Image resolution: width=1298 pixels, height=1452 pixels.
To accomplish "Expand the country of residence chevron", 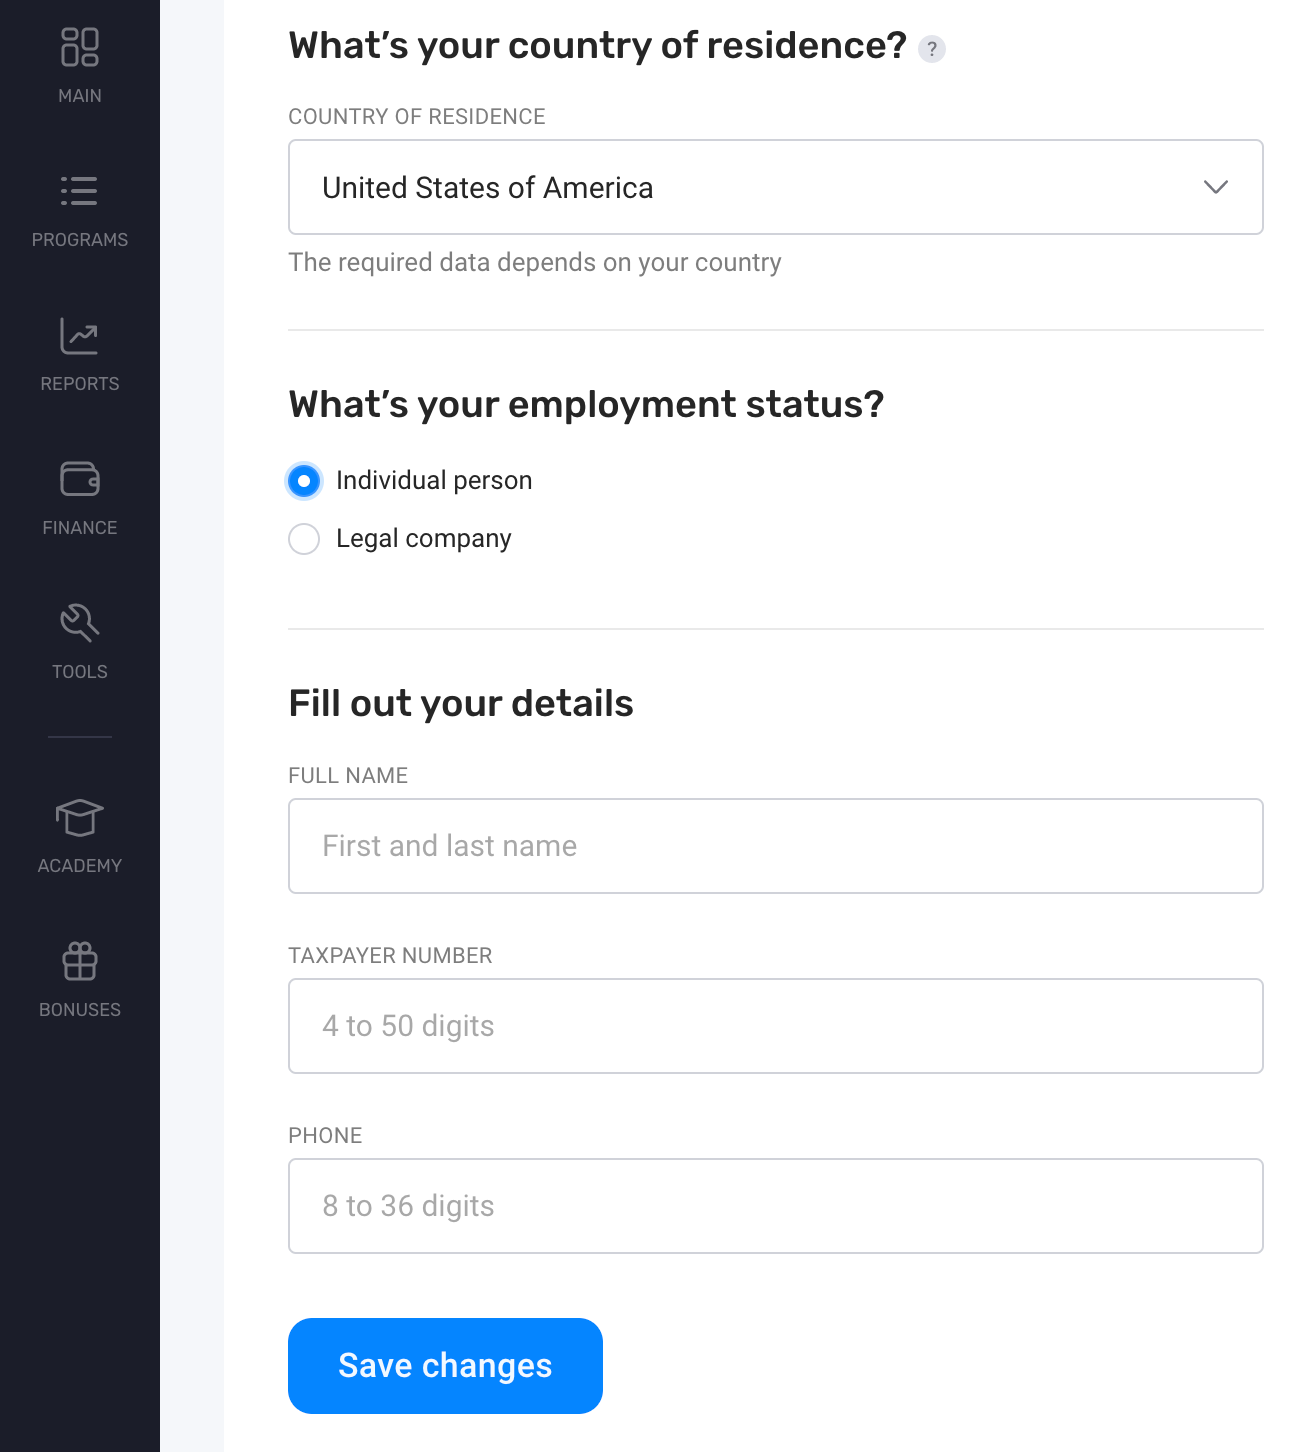I will (1216, 187).
